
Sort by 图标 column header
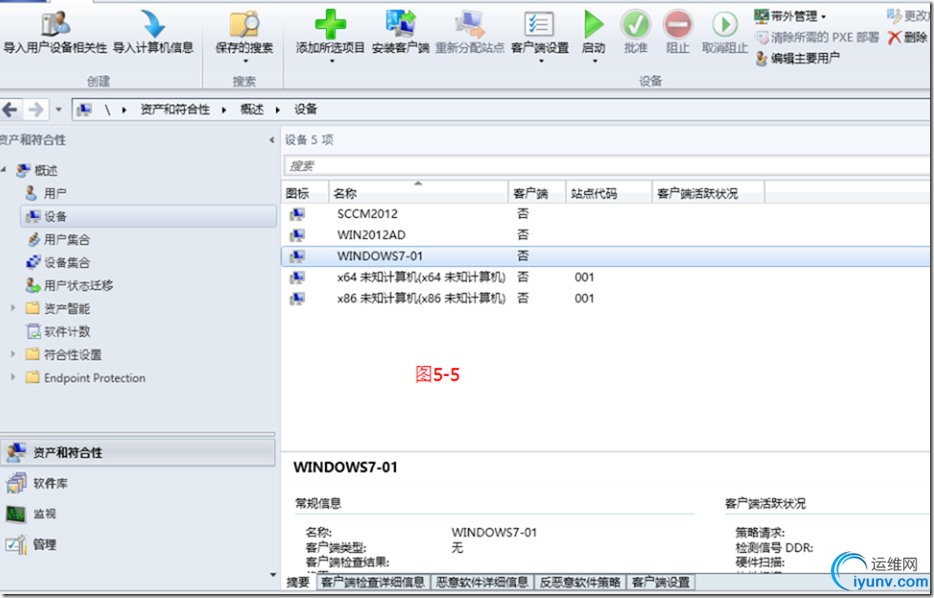click(305, 193)
